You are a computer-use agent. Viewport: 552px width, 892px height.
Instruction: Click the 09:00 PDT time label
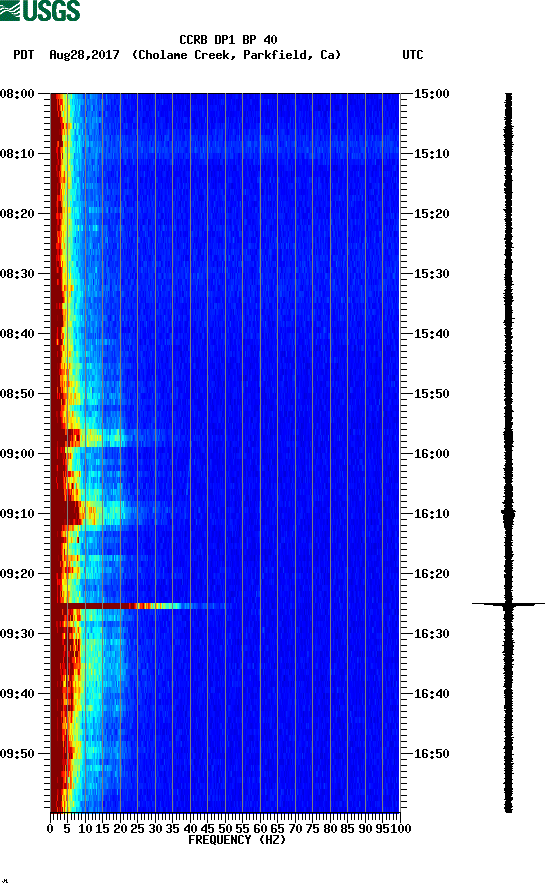pyautogui.click(x=18, y=454)
